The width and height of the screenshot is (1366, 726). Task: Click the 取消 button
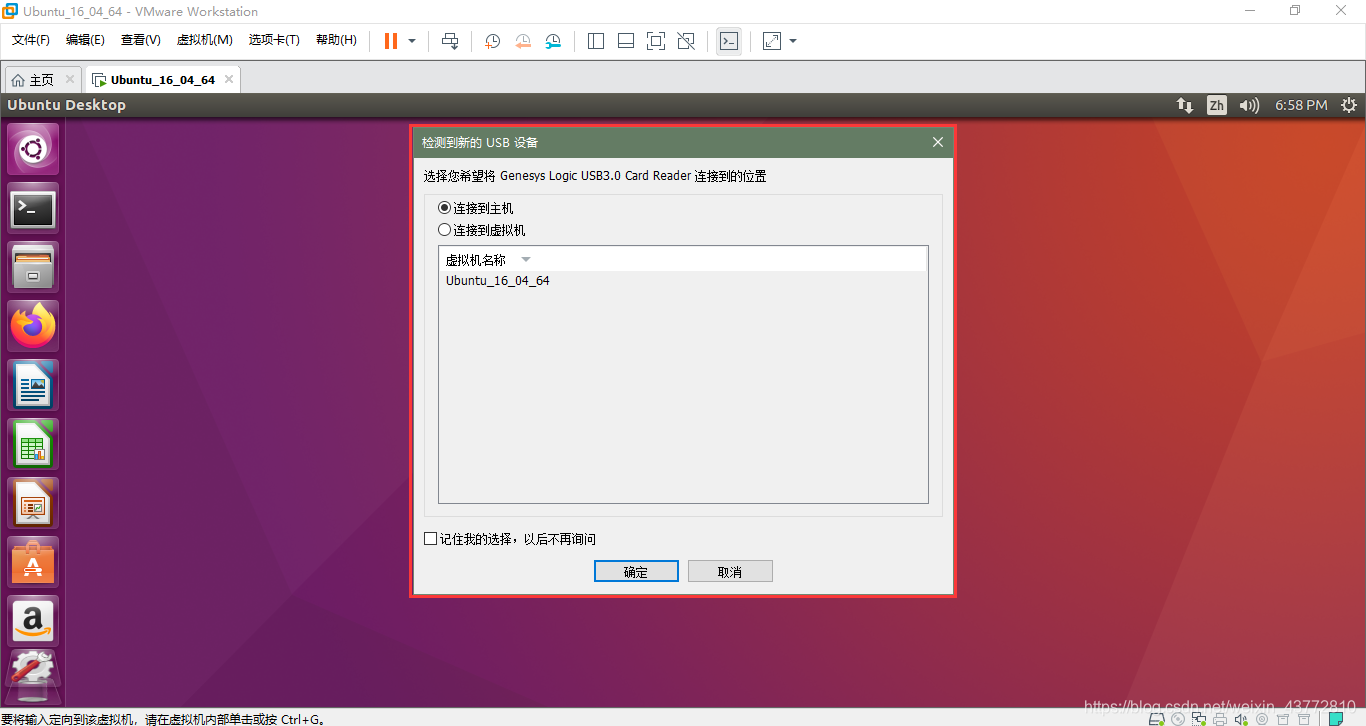[730, 571]
